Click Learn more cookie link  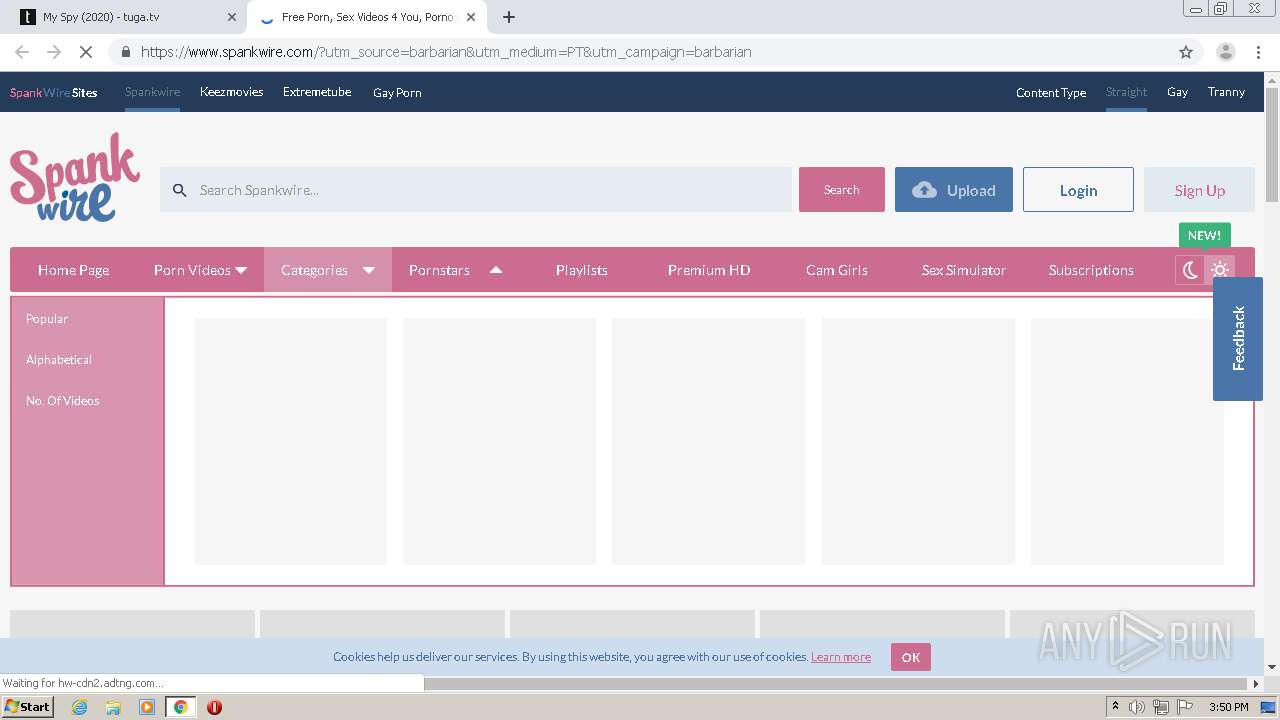click(x=841, y=657)
